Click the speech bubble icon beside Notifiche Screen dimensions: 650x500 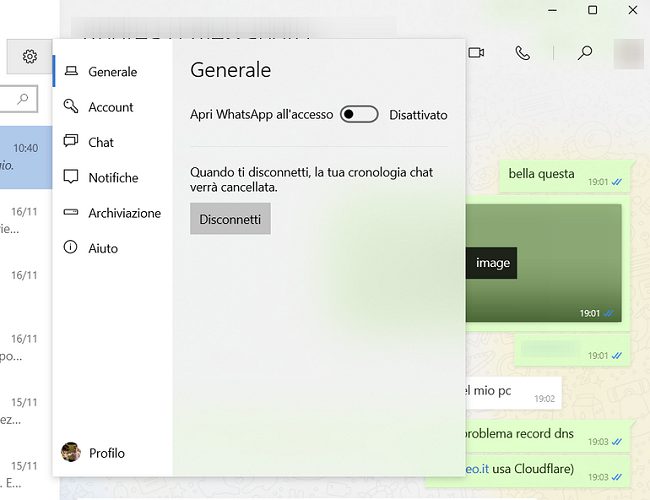point(70,177)
